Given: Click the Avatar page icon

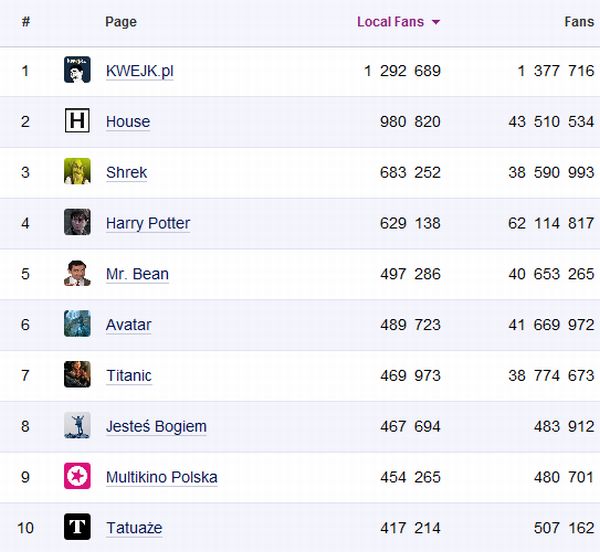Looking at the screenshot, I should pos(77,324).
